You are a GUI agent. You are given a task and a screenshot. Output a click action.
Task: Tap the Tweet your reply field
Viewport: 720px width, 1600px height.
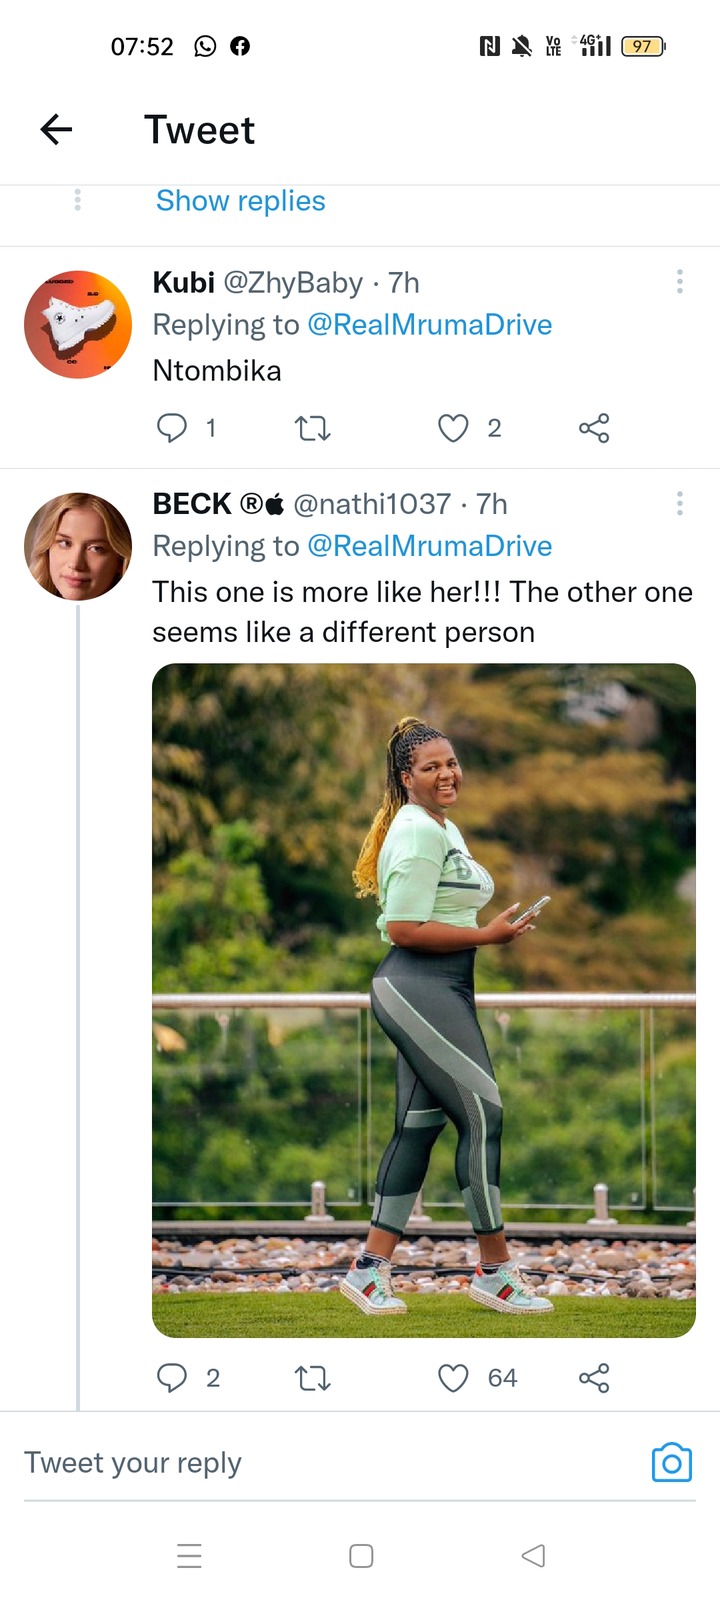tap(330, 1463)
